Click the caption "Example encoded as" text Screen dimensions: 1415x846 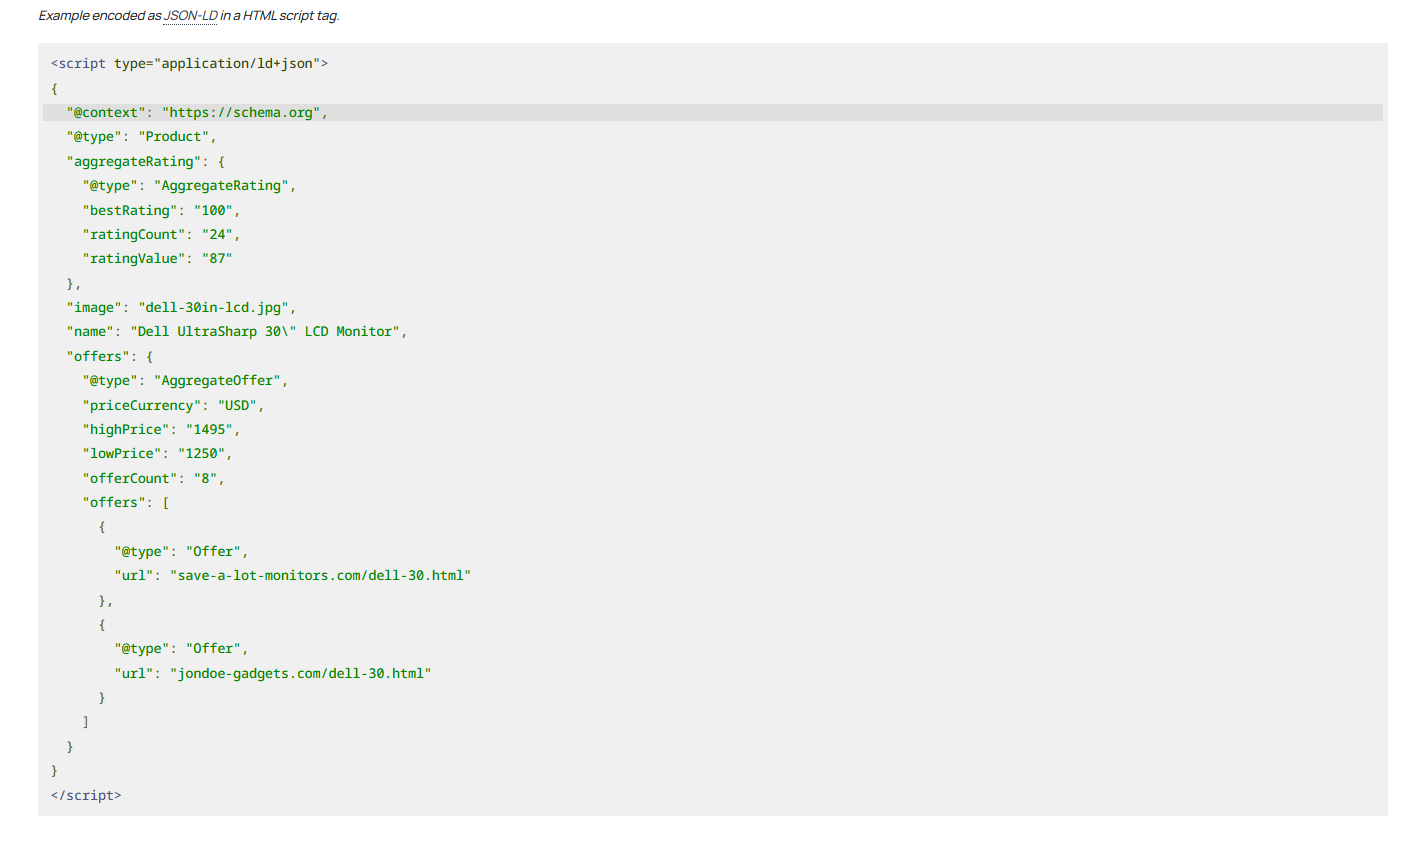click(x=100, y=16)
